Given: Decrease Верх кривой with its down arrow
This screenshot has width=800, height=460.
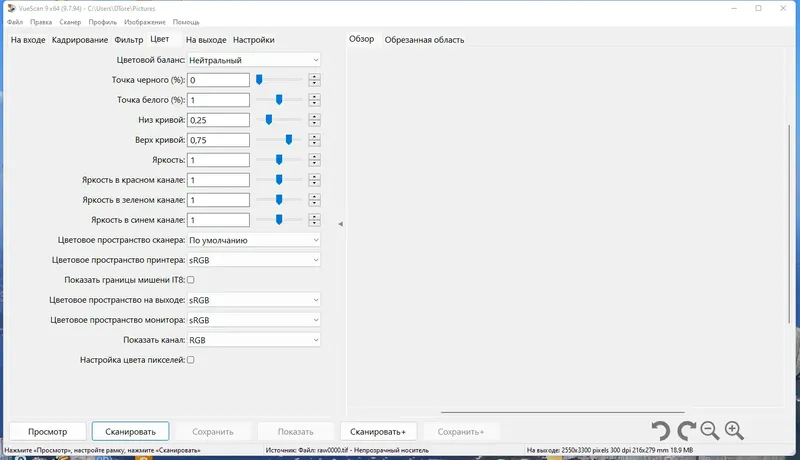Looking at the screenshot, I should [314, 143].
